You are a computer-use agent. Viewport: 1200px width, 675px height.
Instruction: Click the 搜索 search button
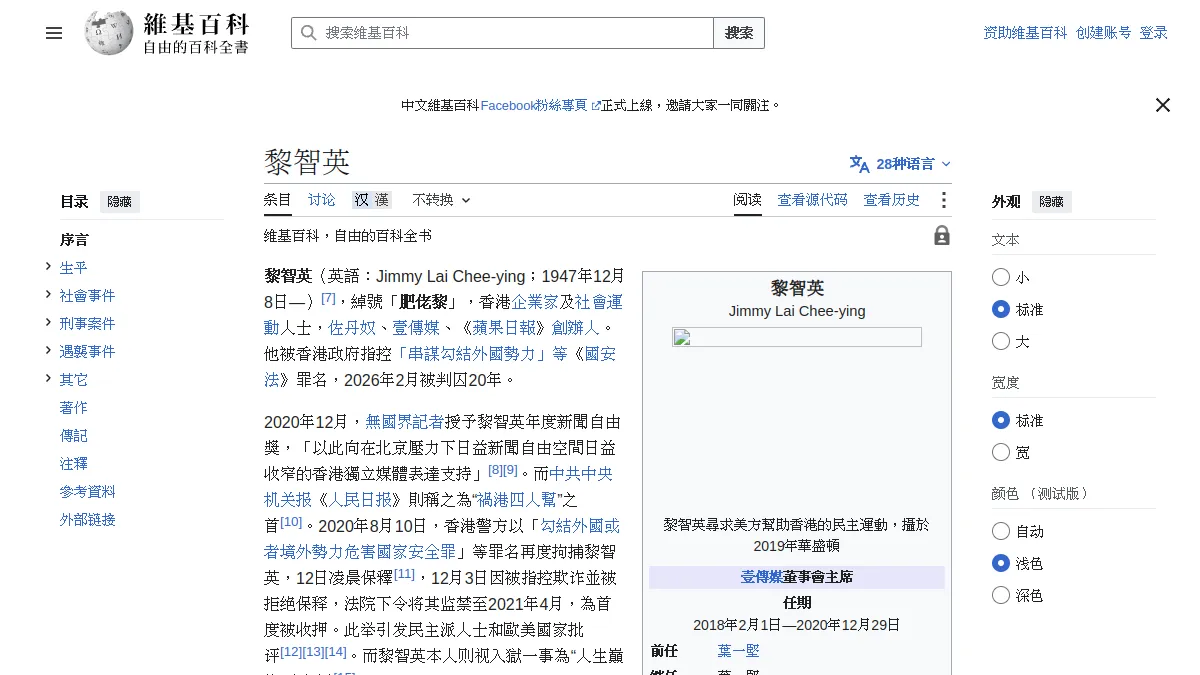pos(739,33)
